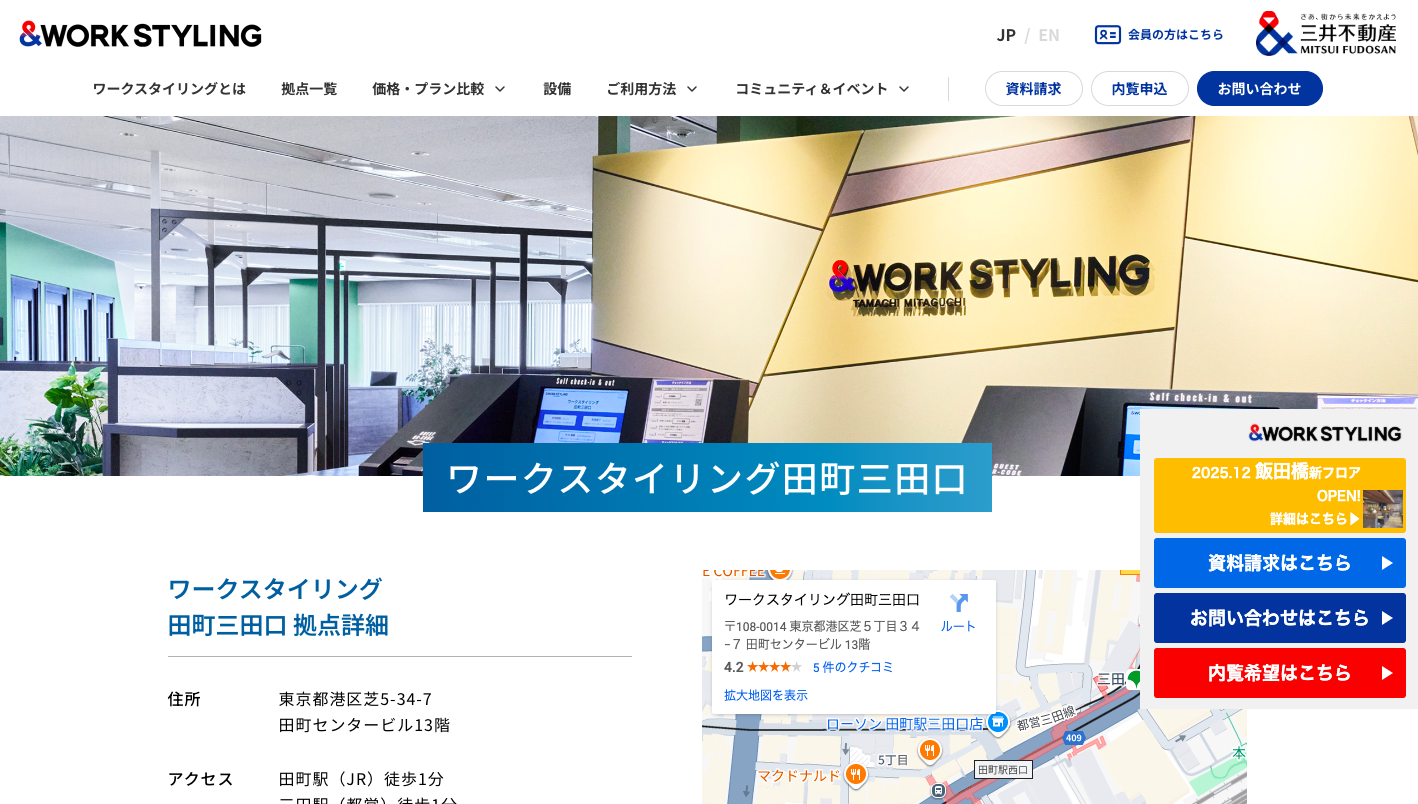Switch site language to EN
The image size is (1418, 804).
pos(1048,35)
